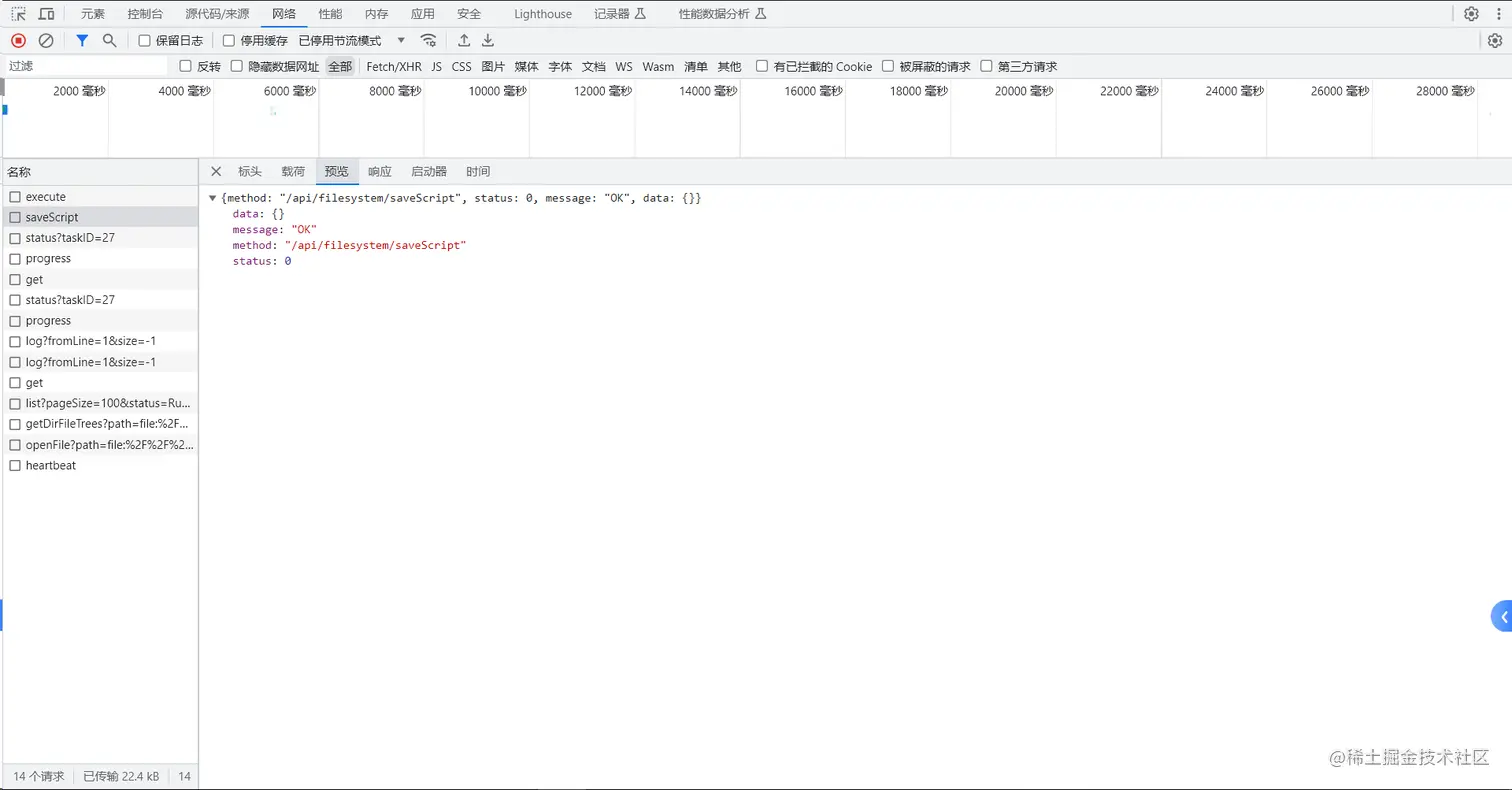The image size is (1512, 790).
Task: Select the heartbeat request row
Action: [99, 465]
